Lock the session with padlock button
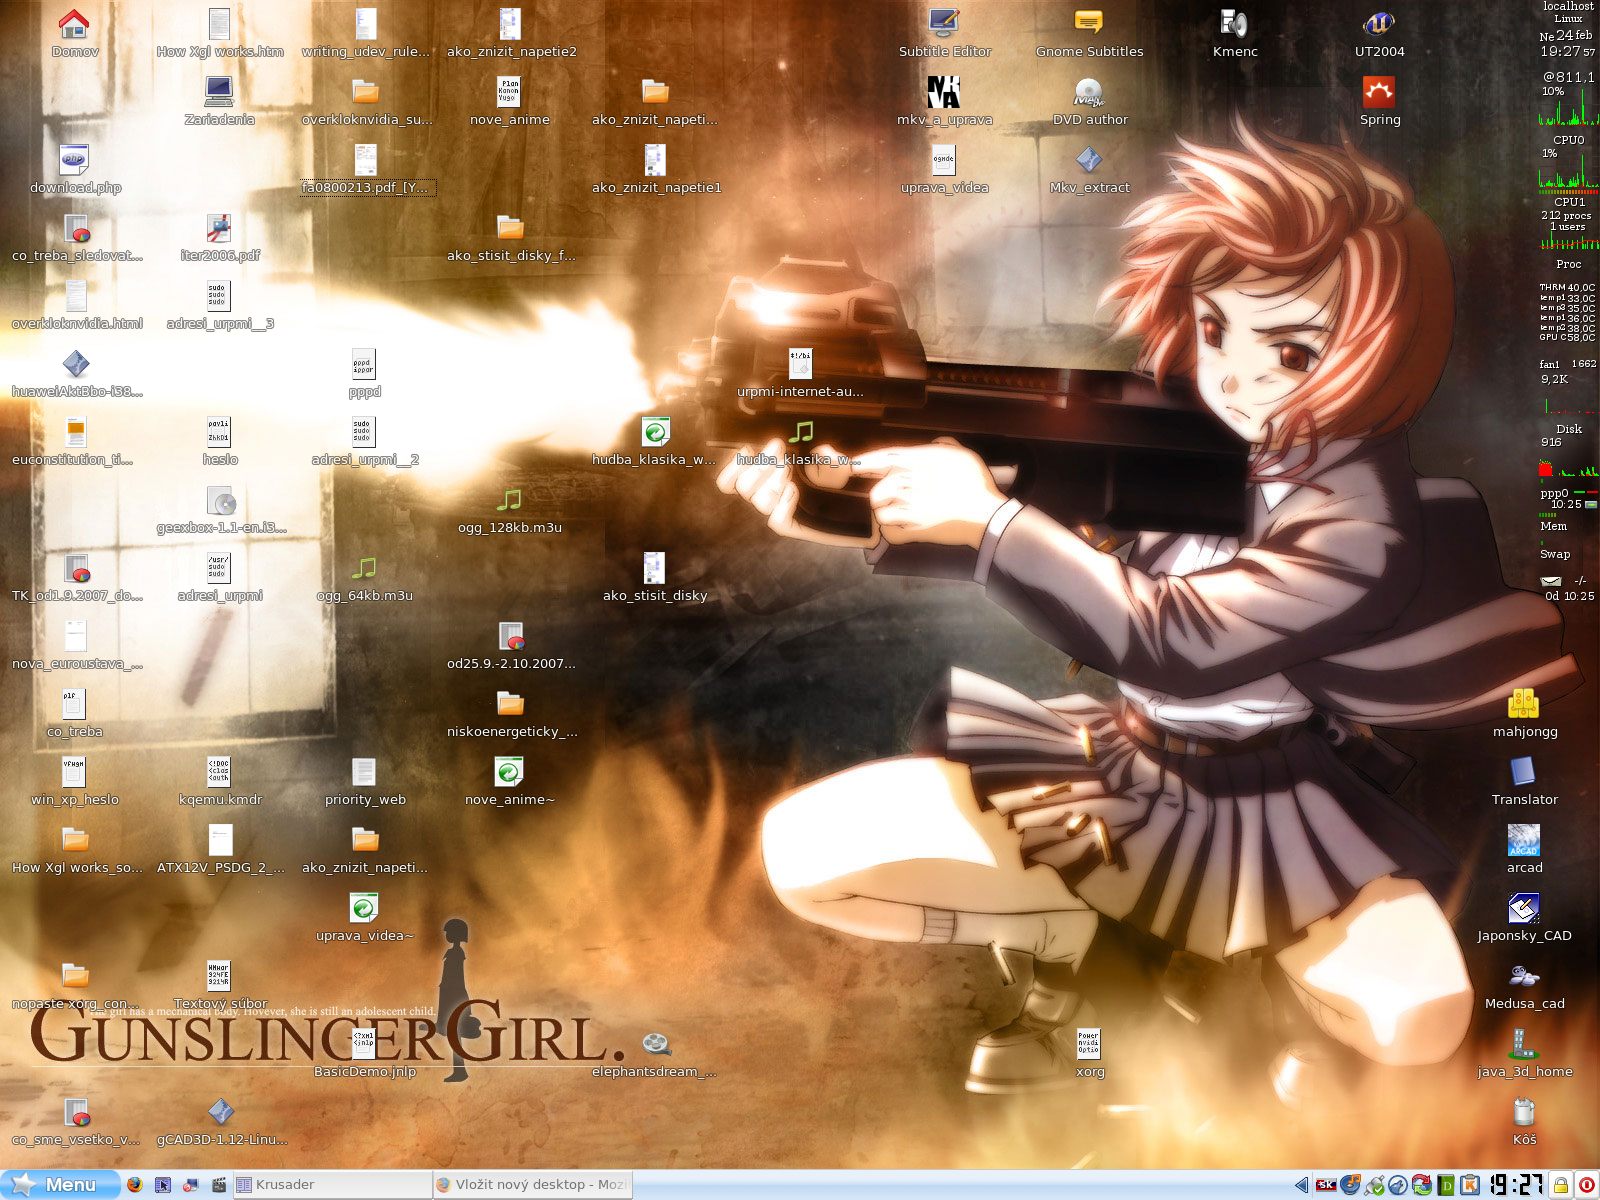 pos(1560,1186)
